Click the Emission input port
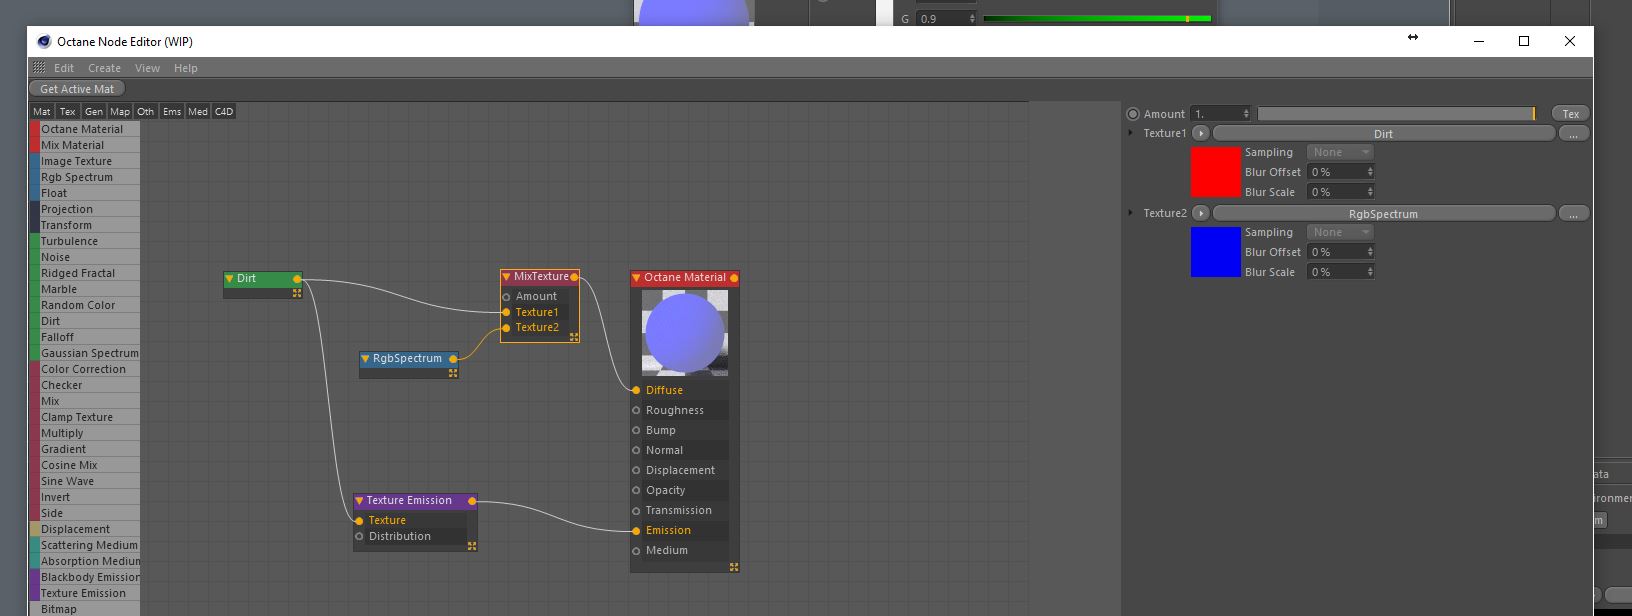The height and width of the screenshot is (616, 1632). (x=636, y=531)
